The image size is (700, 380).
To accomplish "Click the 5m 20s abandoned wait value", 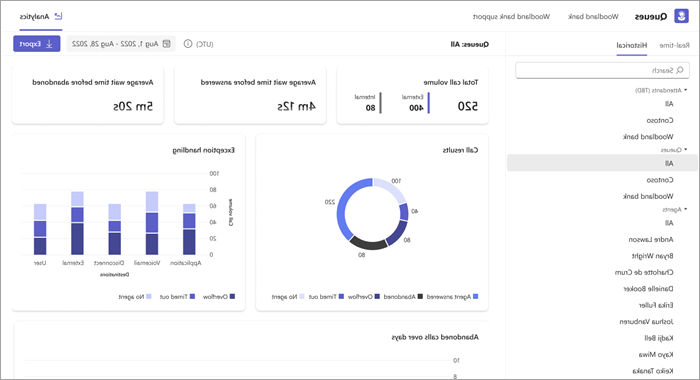I will pyautogui.click(x=133, y=106).
